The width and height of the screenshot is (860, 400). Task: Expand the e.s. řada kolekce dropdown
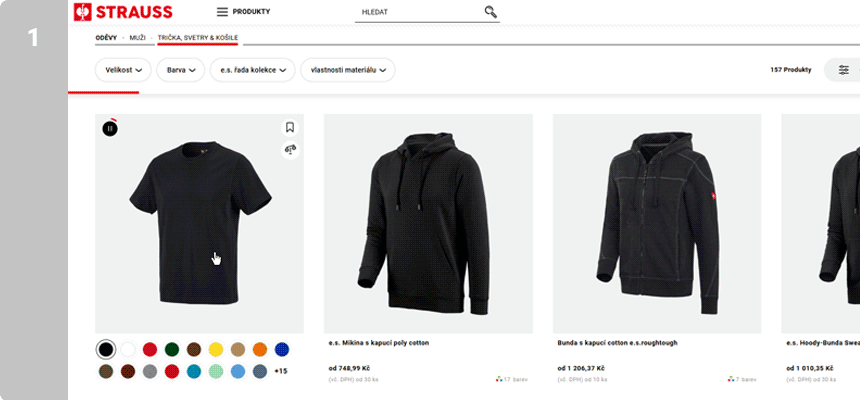(253, 70)
